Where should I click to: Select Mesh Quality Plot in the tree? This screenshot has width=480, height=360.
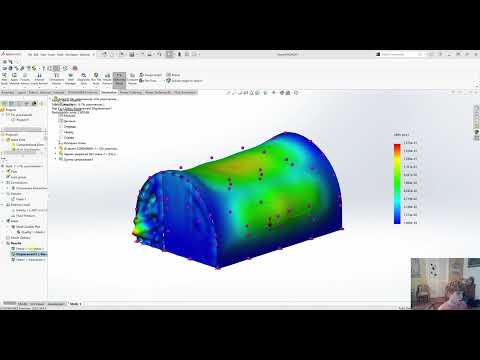(x=25, y=226)
